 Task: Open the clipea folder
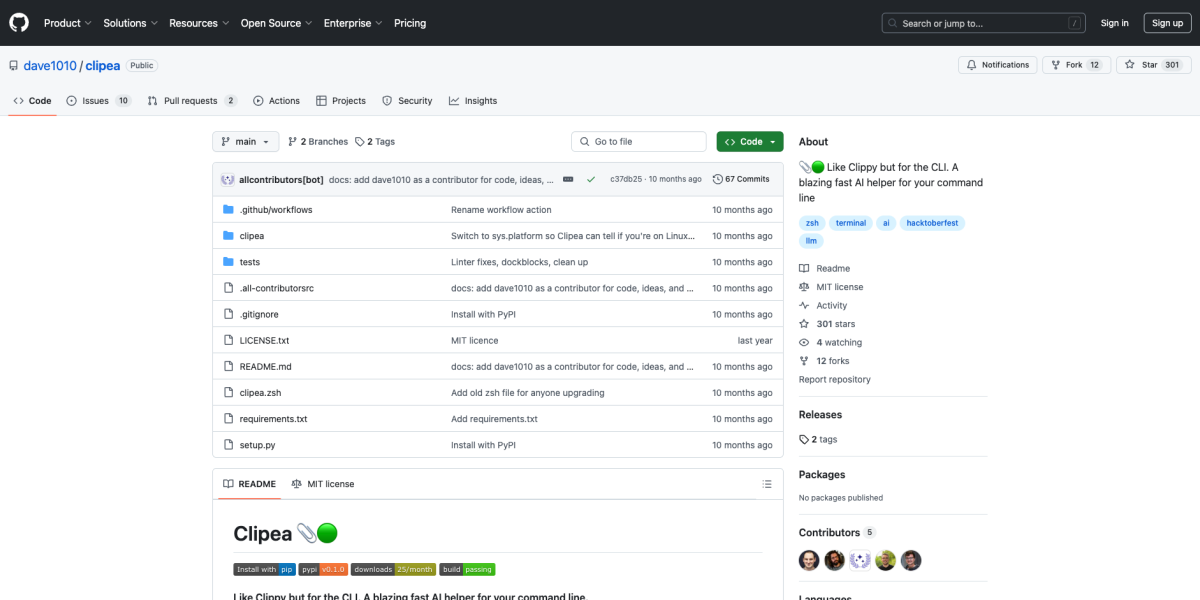(252, 236)
